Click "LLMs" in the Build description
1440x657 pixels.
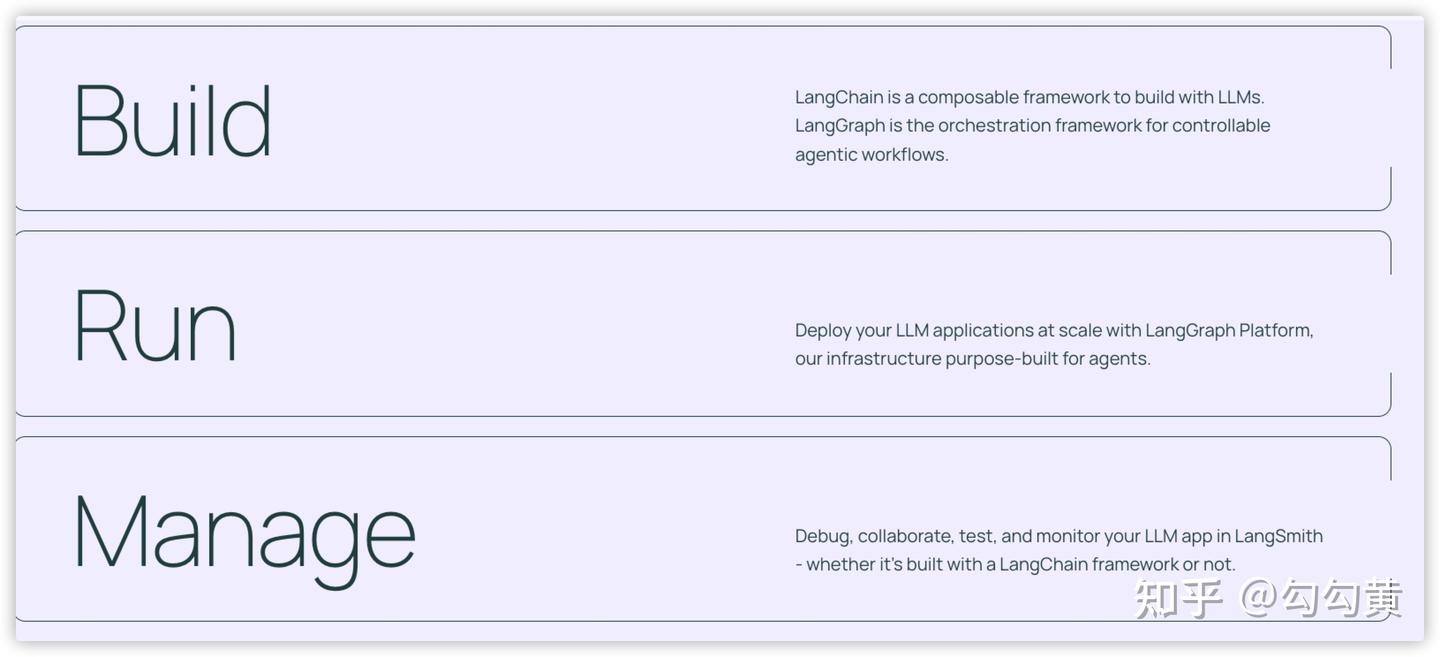coord(1240,98)
